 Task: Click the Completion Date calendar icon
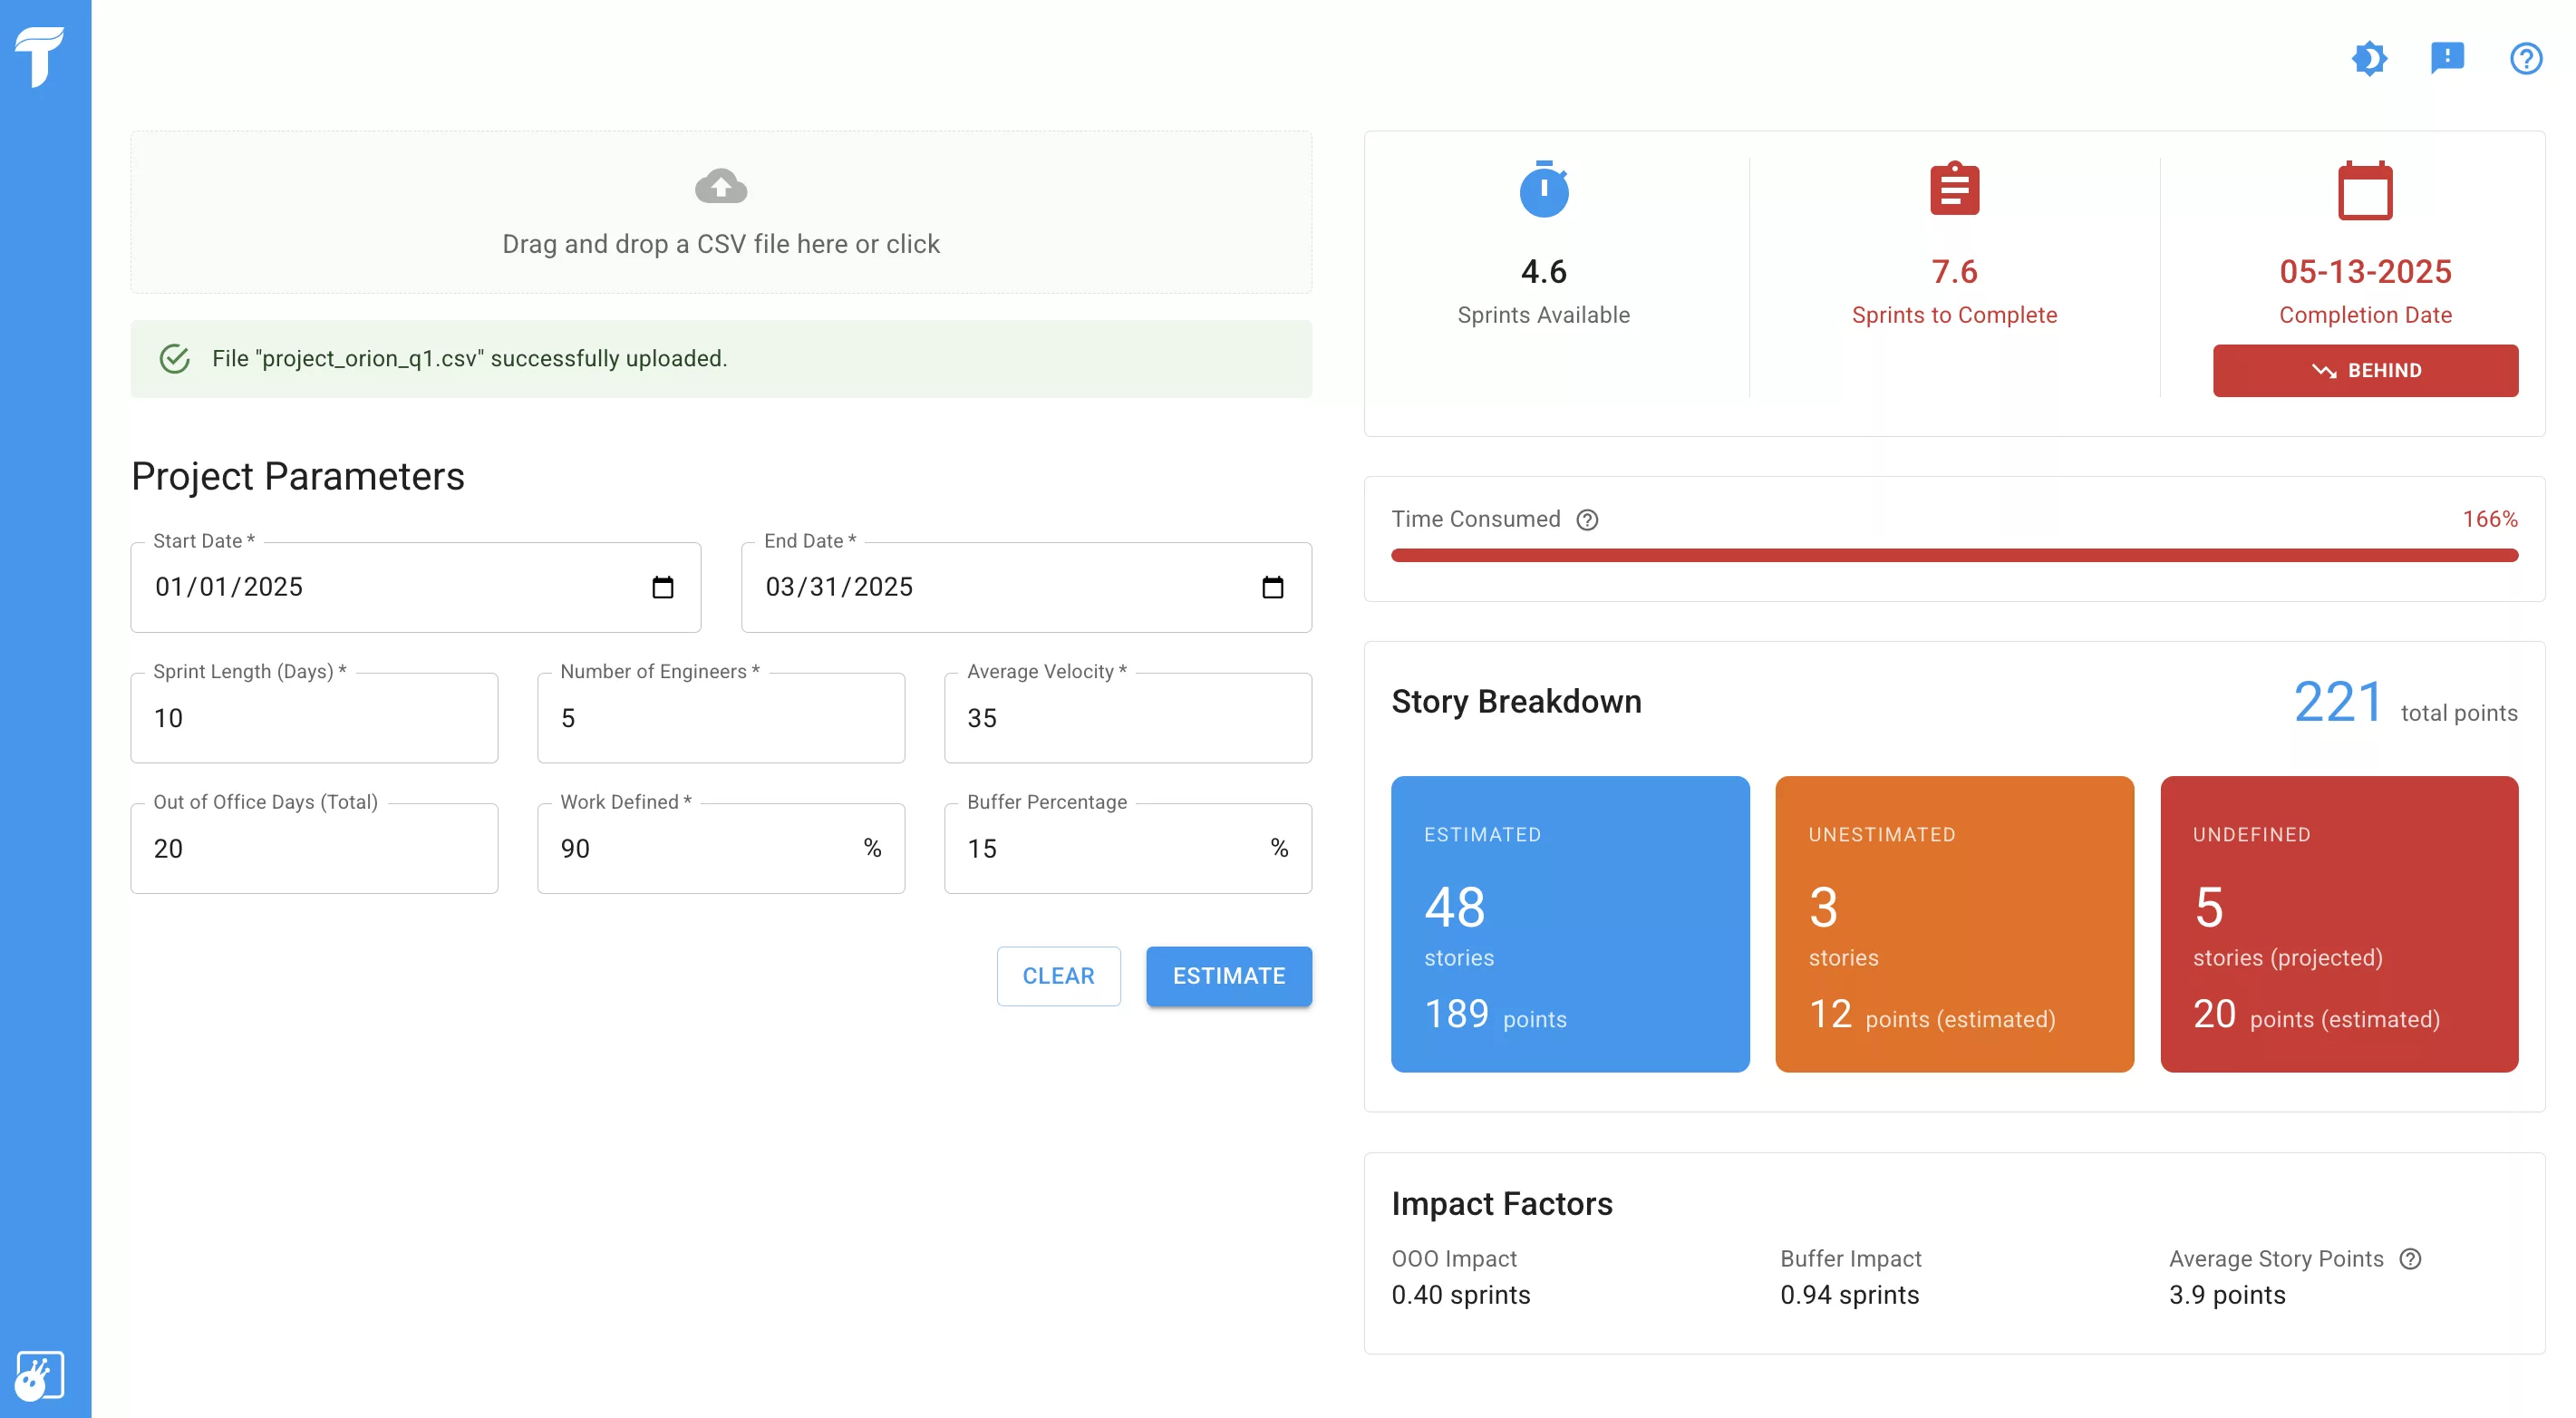pyautogui.click(x=2364, y=190)
